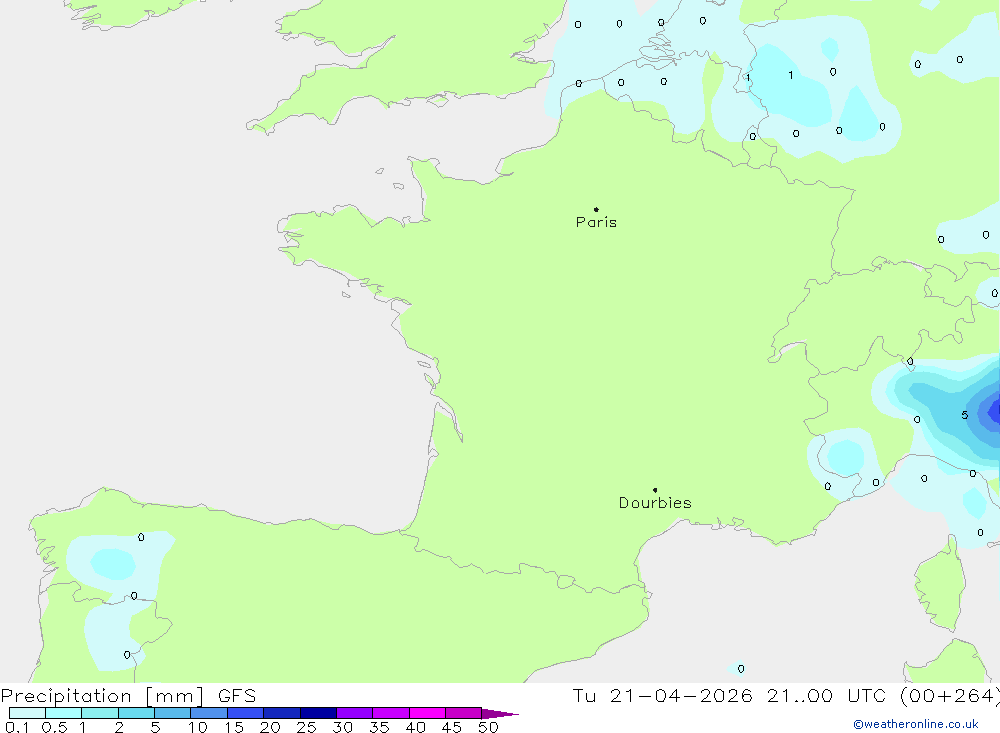Click the '50' legend scale value
The image size is (1000, 733).
(489, 727)
